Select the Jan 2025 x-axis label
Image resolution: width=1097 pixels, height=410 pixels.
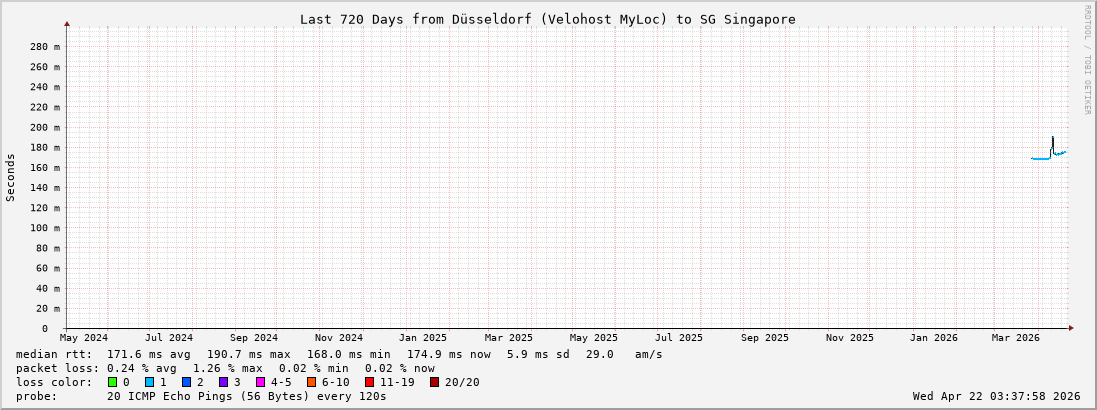[x=424, y=338]
